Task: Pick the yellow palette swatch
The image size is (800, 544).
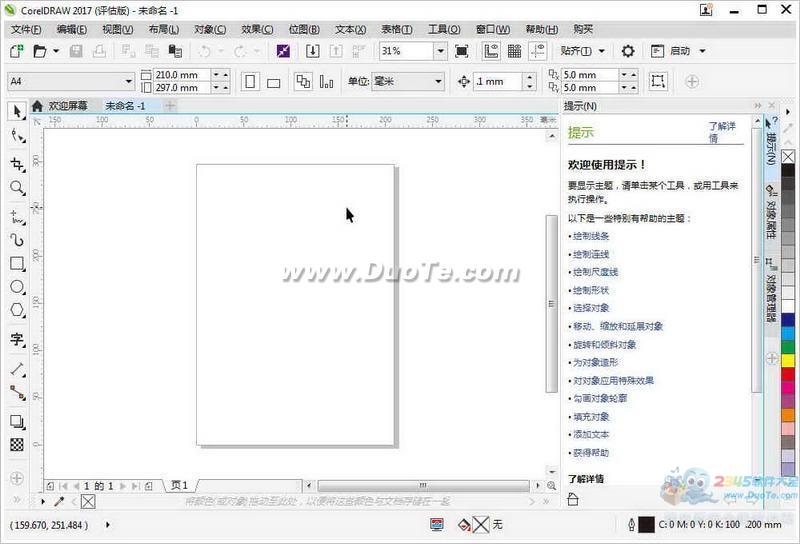Action: [x=788, y=360]
